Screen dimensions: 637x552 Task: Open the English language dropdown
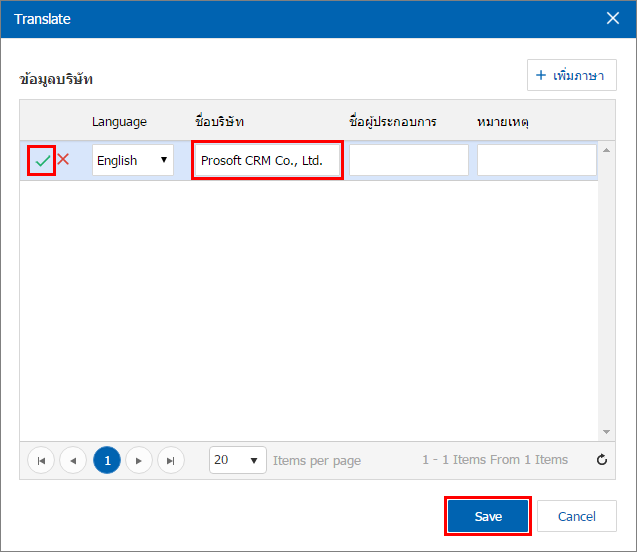click(133, 160)
